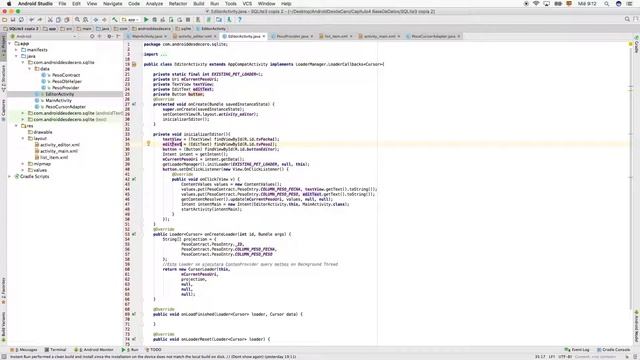Open the Build menu
This screenshot has width=640, height=360.
[x=199, y=4]
